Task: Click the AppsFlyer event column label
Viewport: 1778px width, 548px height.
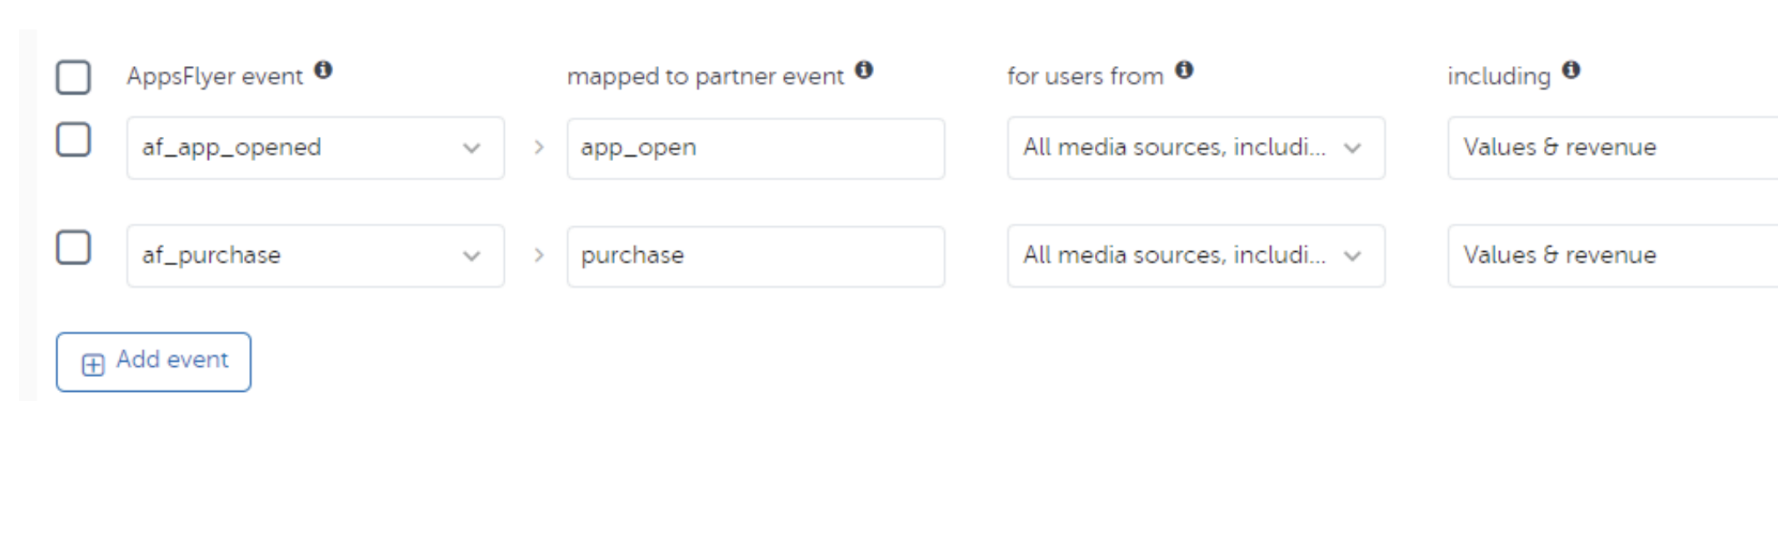Action: coord(214,77)
